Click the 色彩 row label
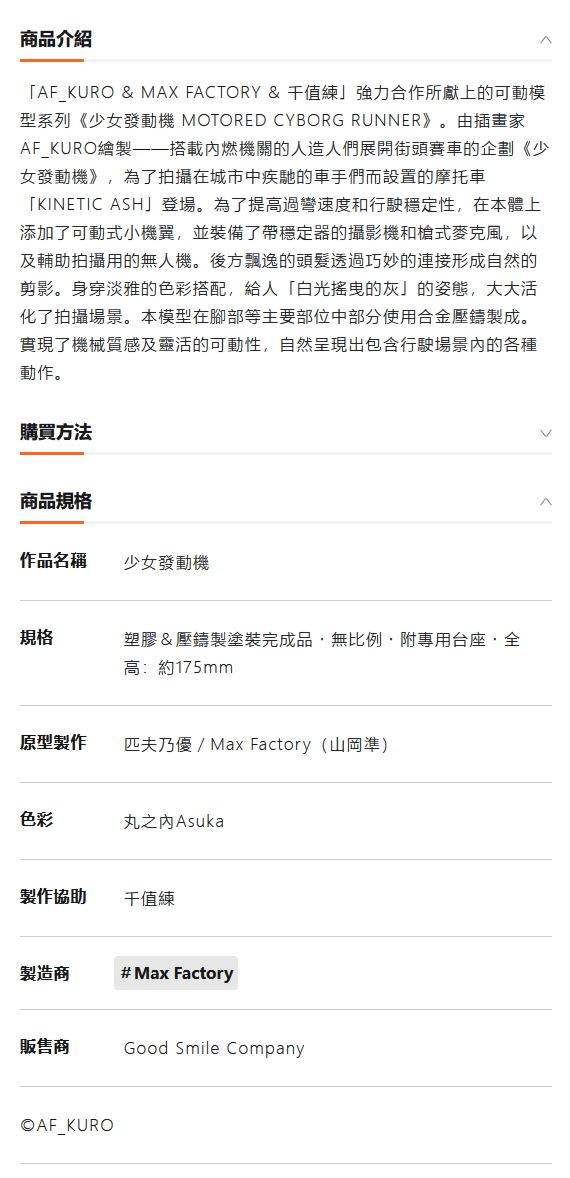Image resolution: width=570 pixels, height=1178 pixels. click(x=37, y=820)
